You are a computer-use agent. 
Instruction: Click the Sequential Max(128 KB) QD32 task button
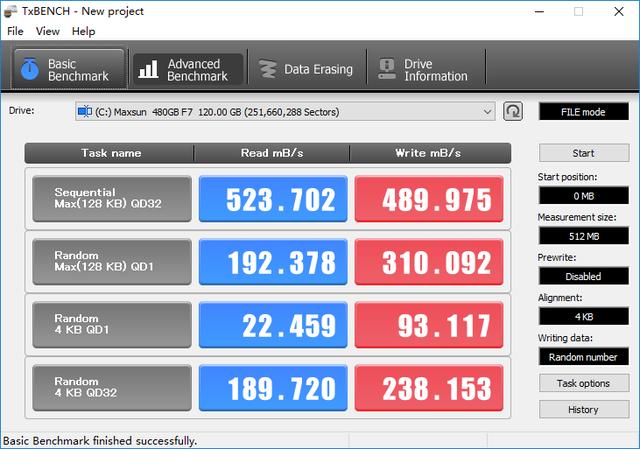(x=112, y=199)
